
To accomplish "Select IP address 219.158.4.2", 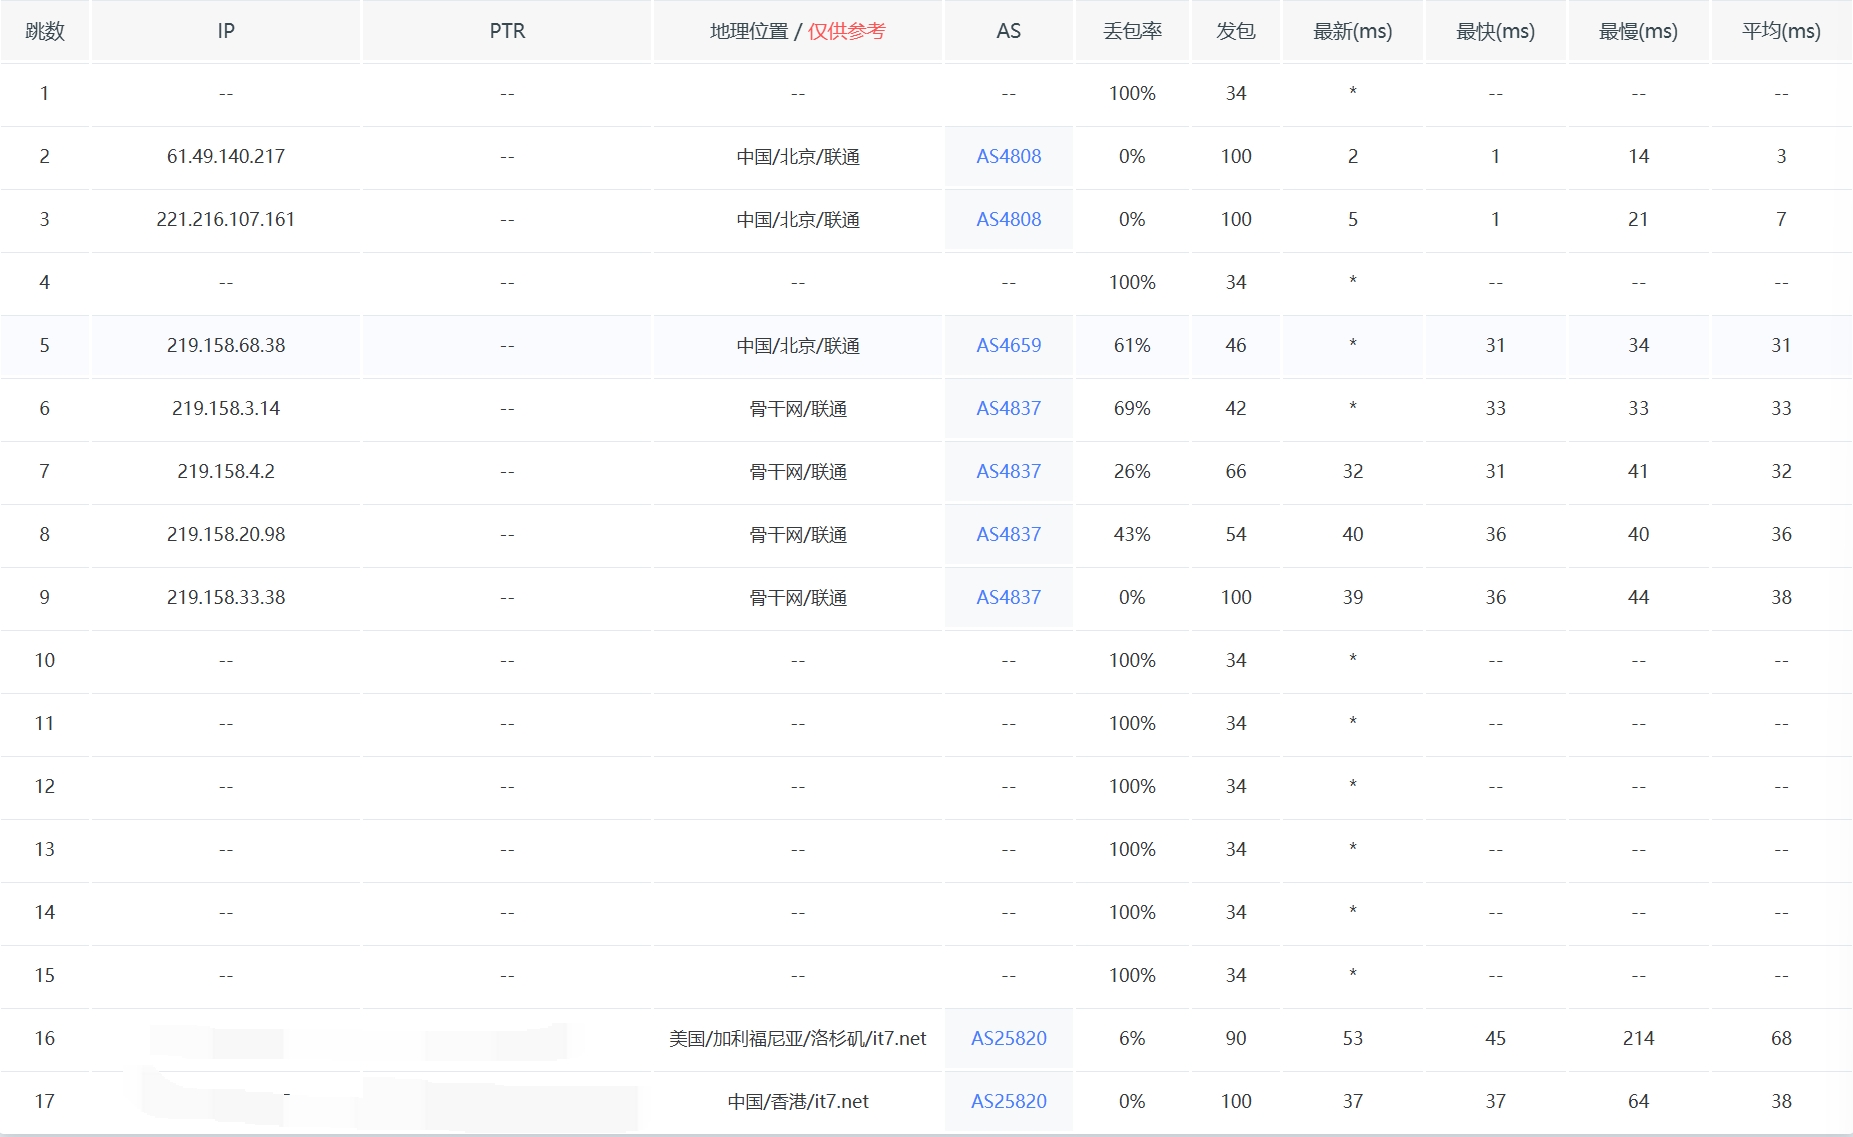I will 226,471.
